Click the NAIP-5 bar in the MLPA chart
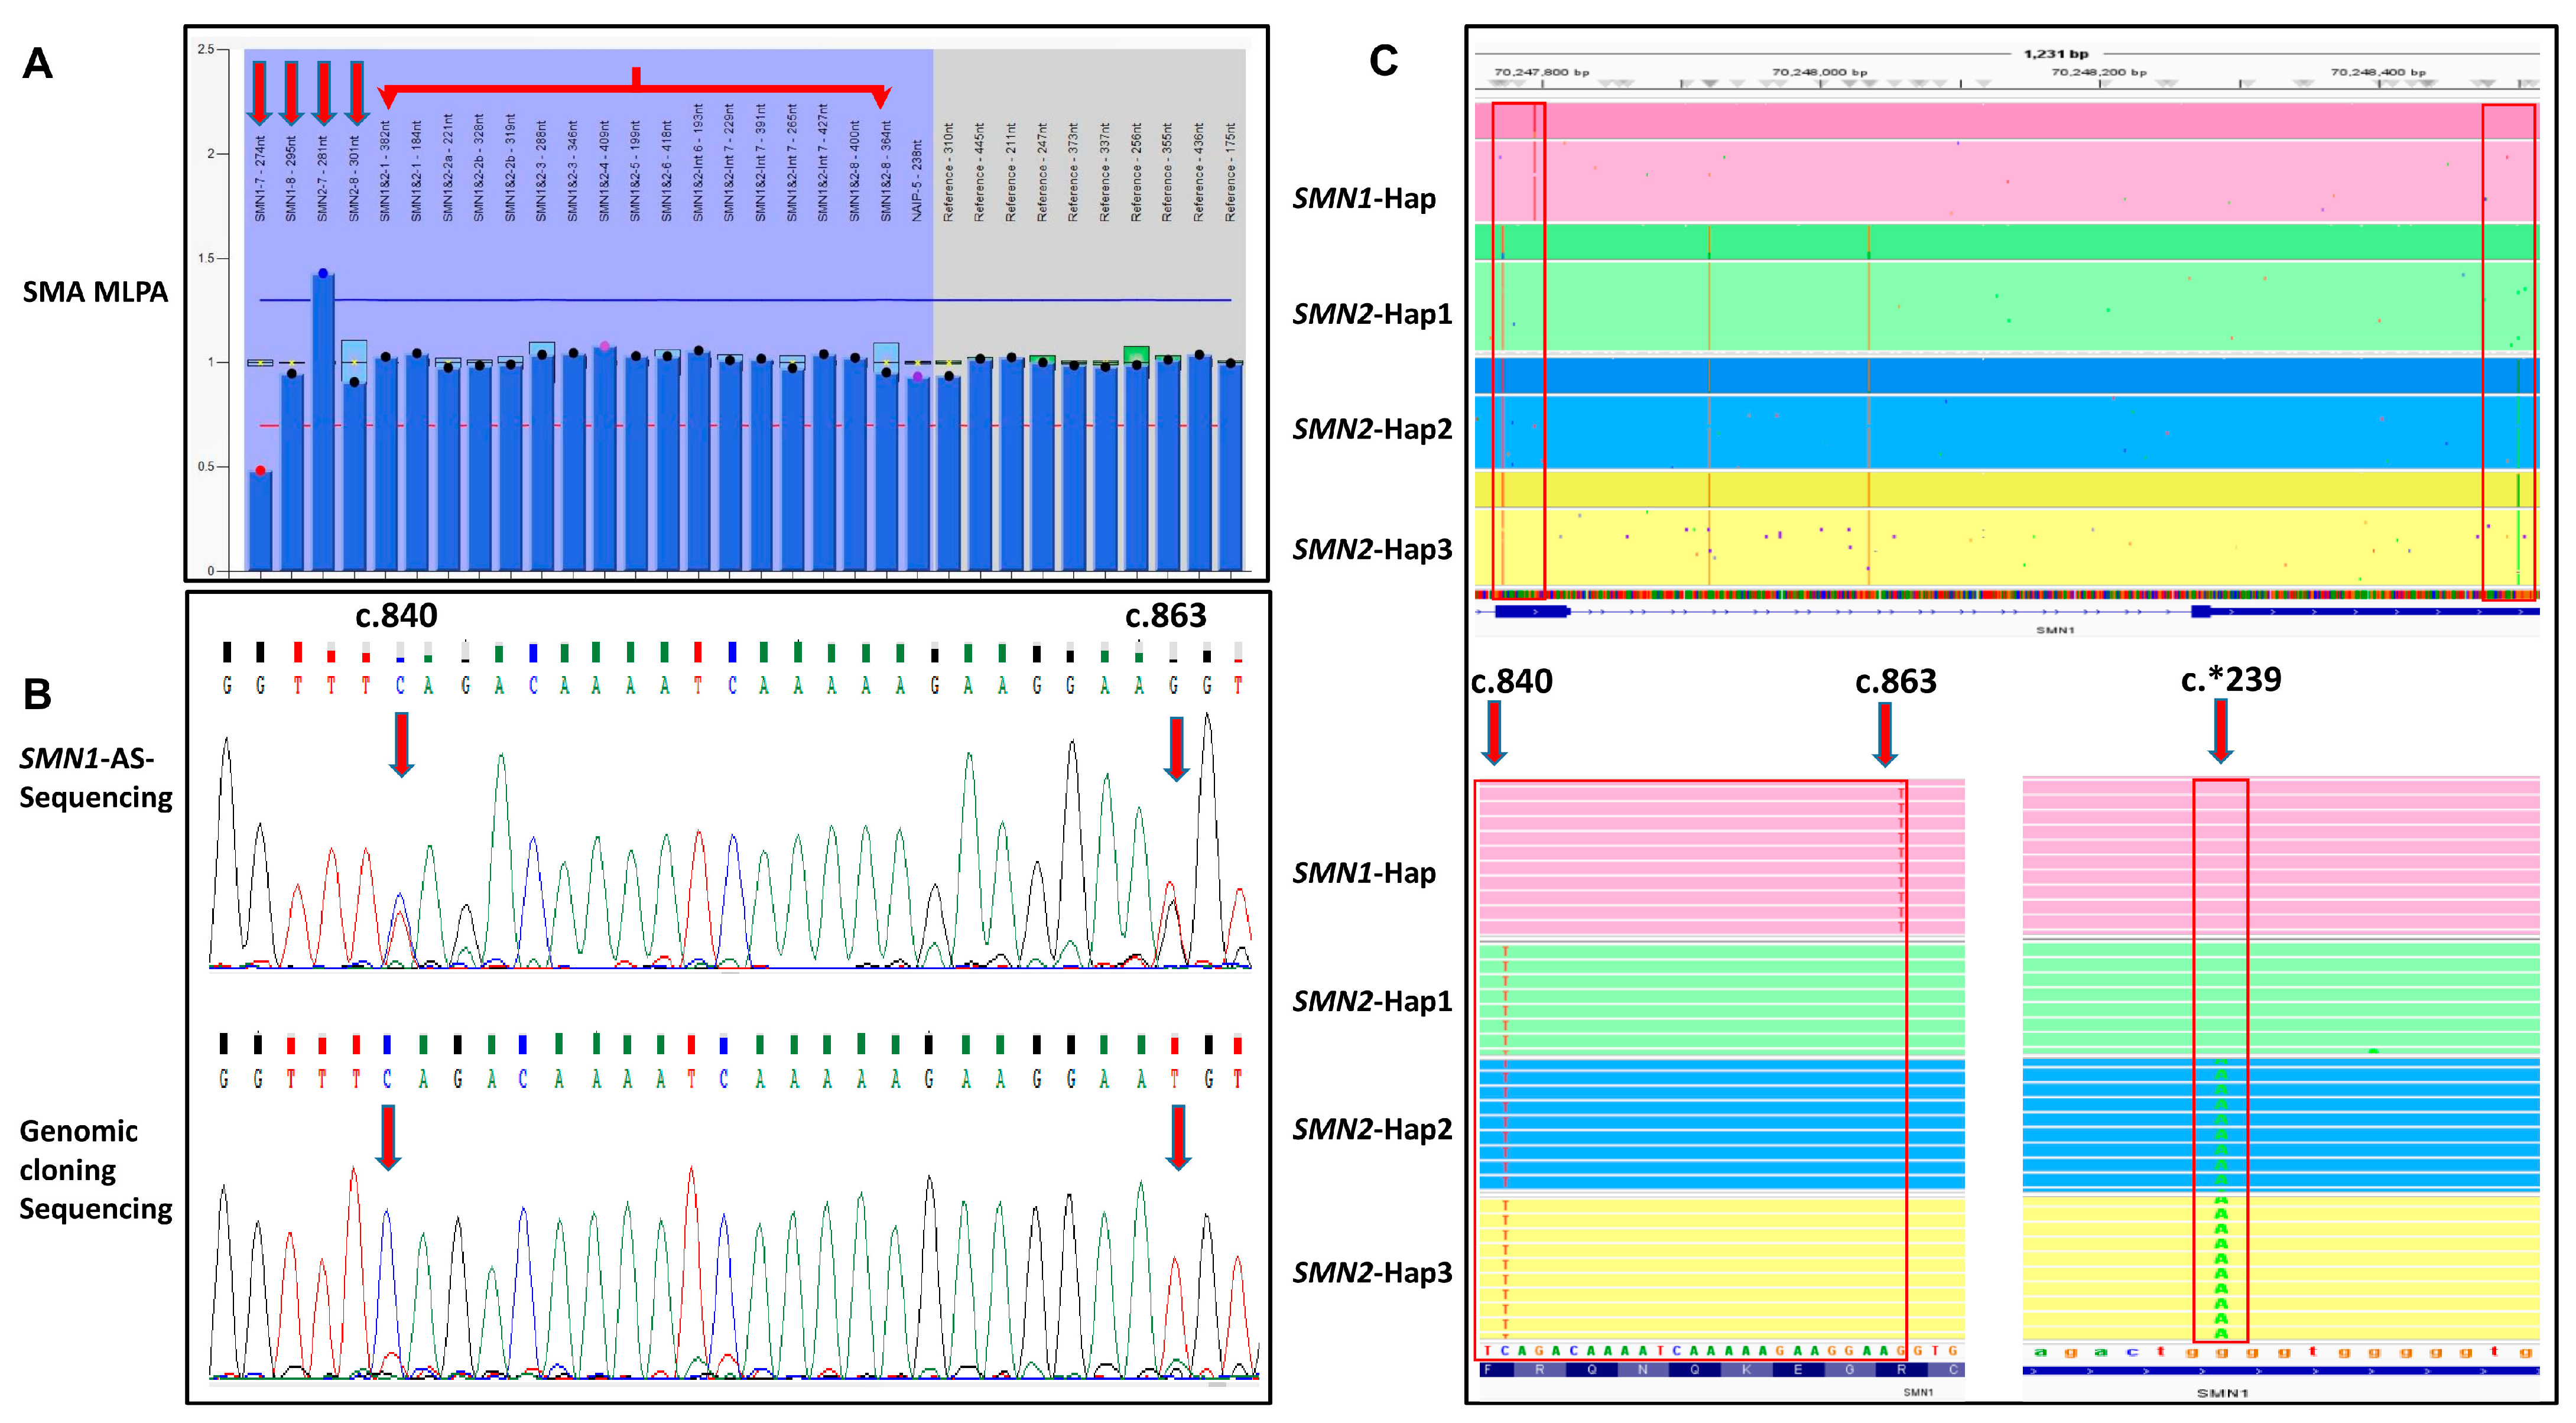Viewport: 2576px width, 1423px height. (917, 474)
